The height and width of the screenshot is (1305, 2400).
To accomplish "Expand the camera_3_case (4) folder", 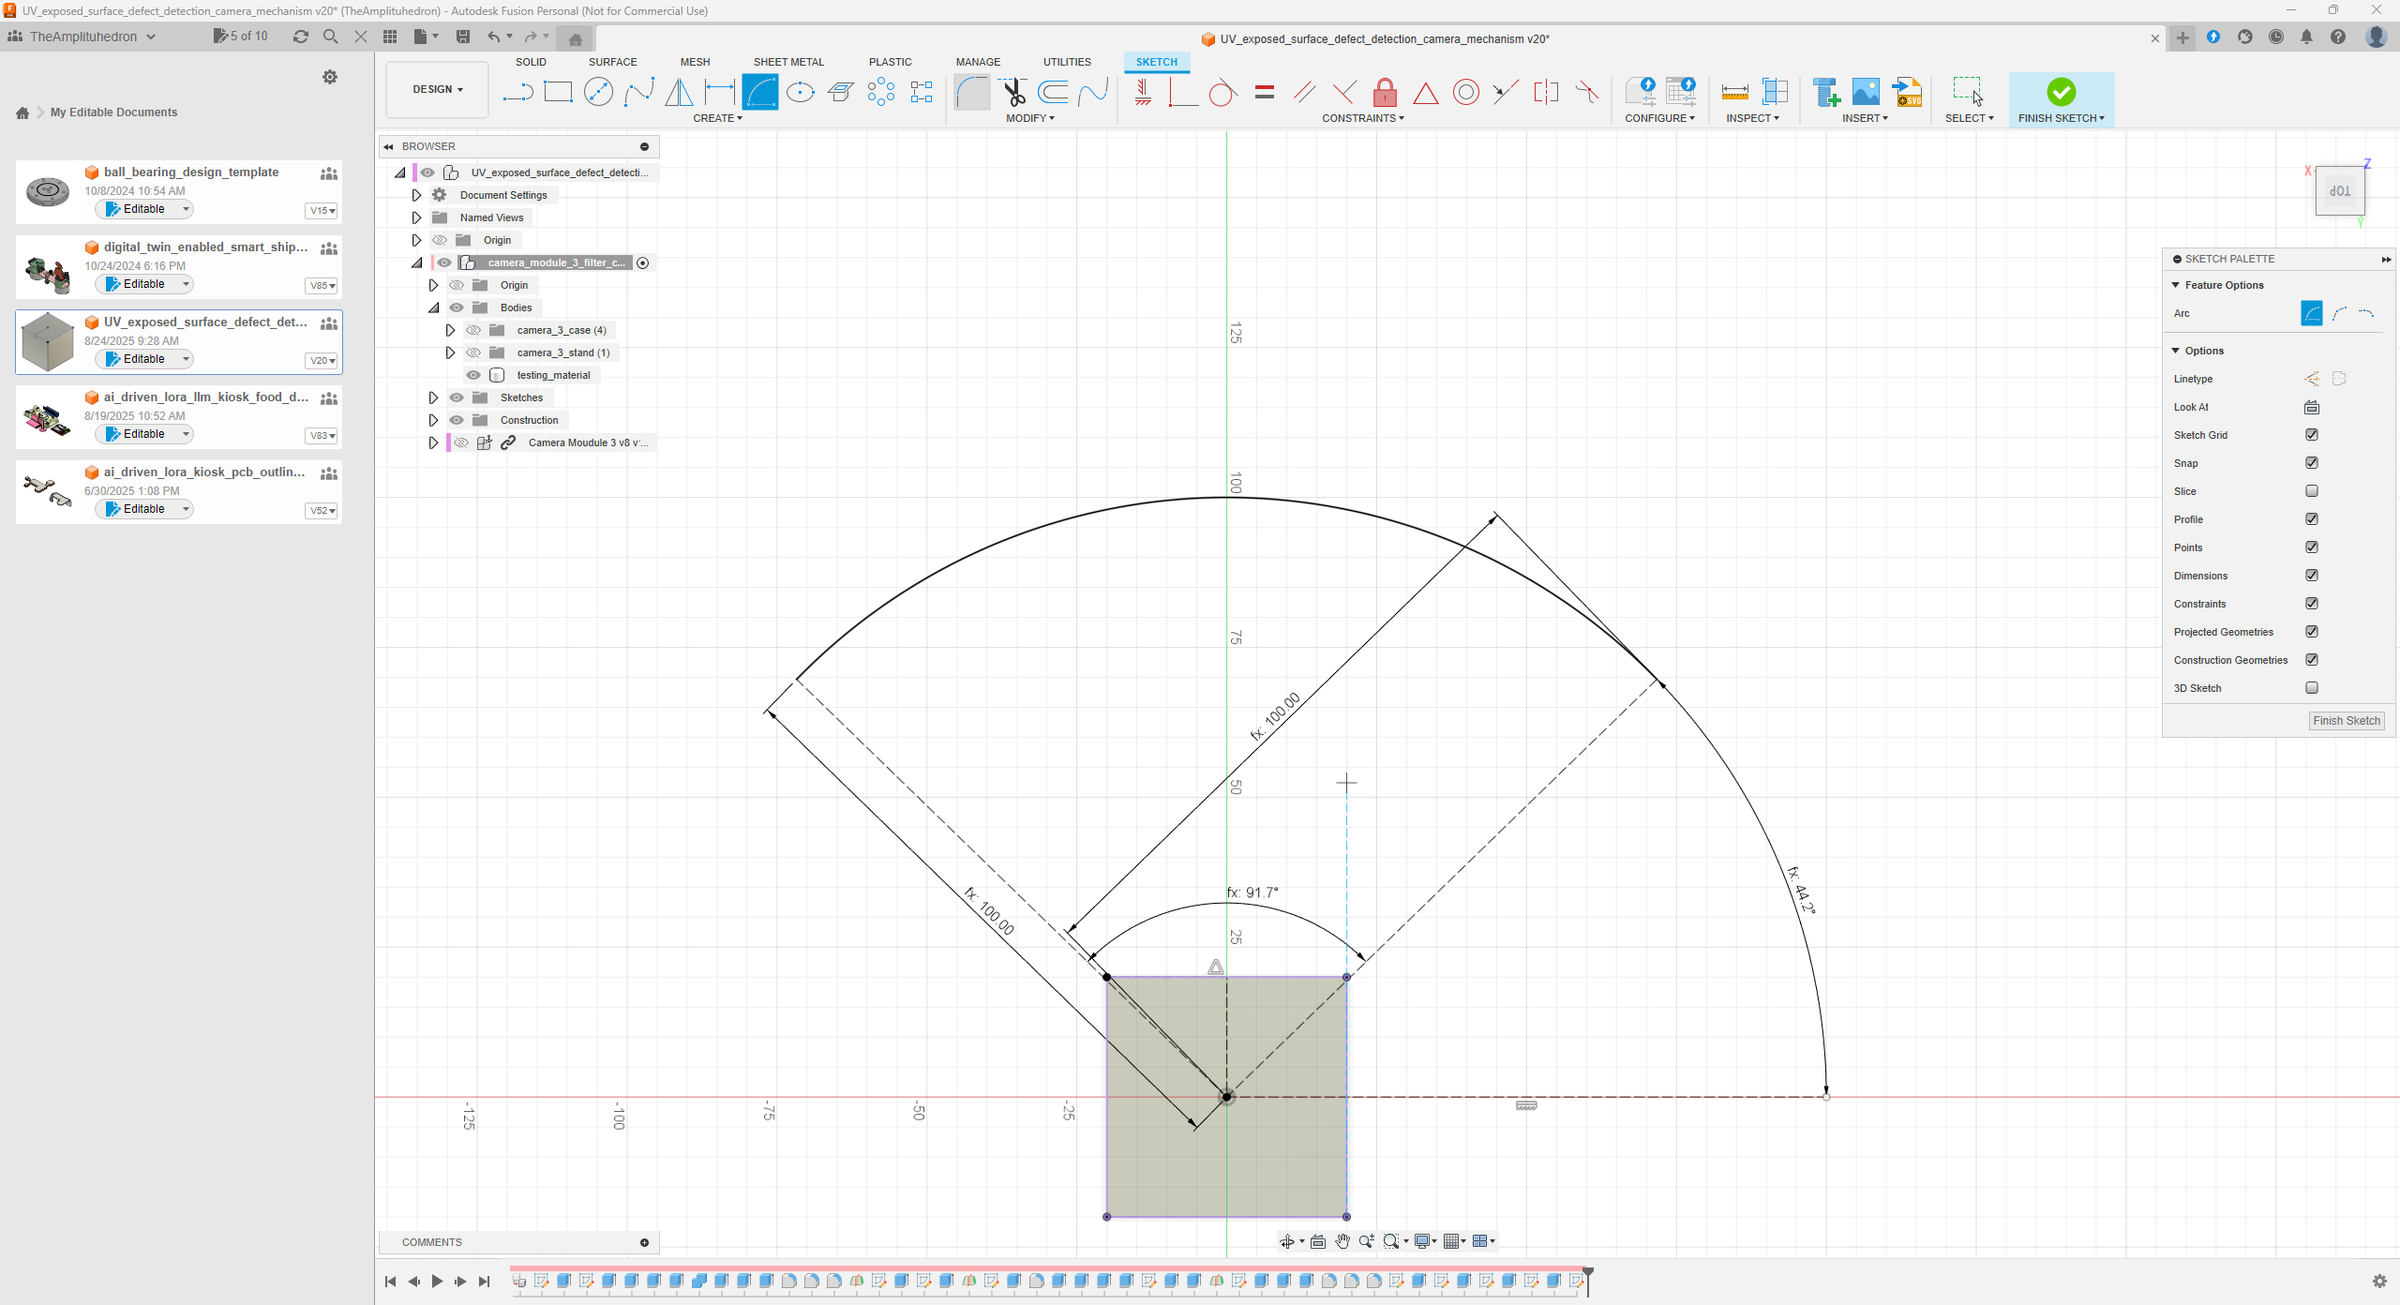I will tap(450, 330).
